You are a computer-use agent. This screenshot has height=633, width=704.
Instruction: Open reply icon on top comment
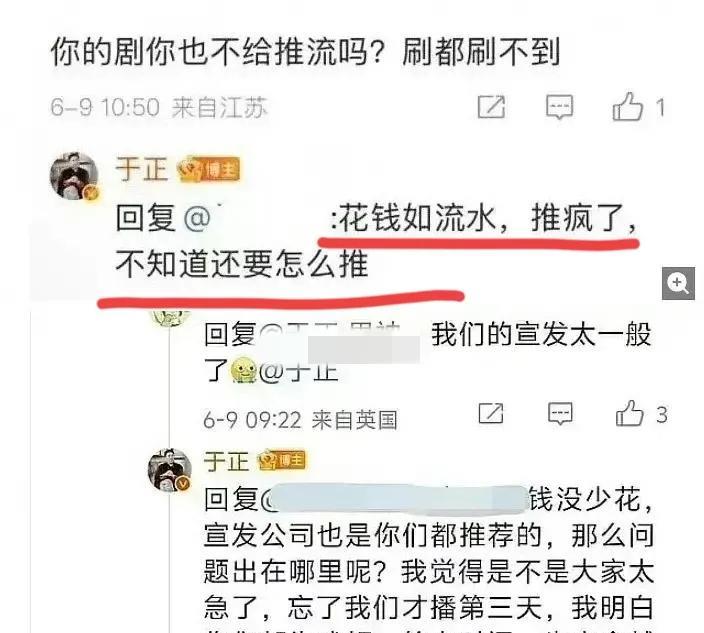click(x=559, y=107)
